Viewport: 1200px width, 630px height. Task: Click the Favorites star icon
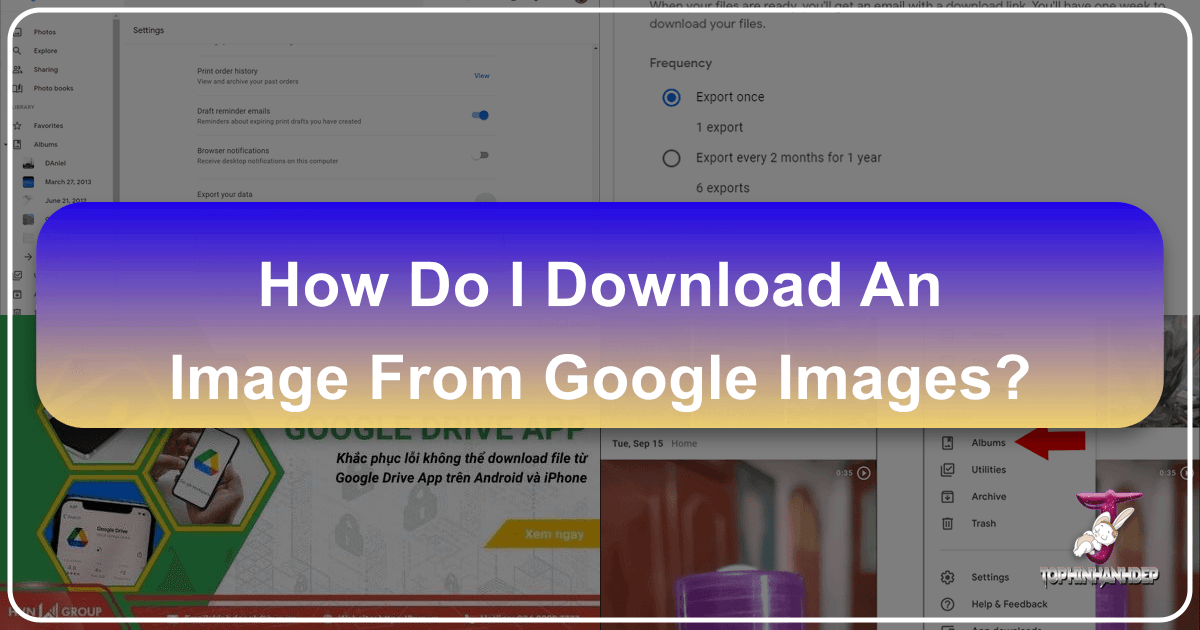pos(16,125)
